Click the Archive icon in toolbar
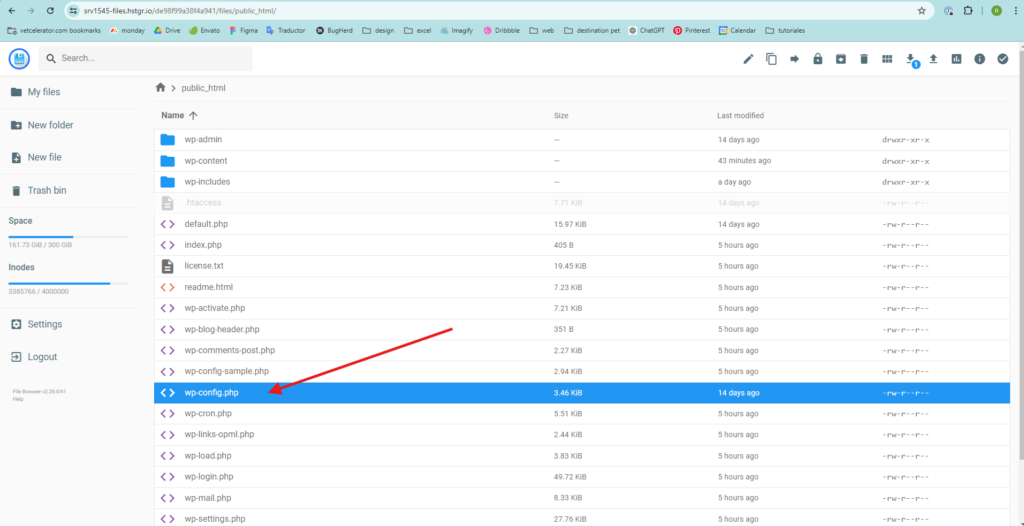1024x526 pixels. point(841,59)
